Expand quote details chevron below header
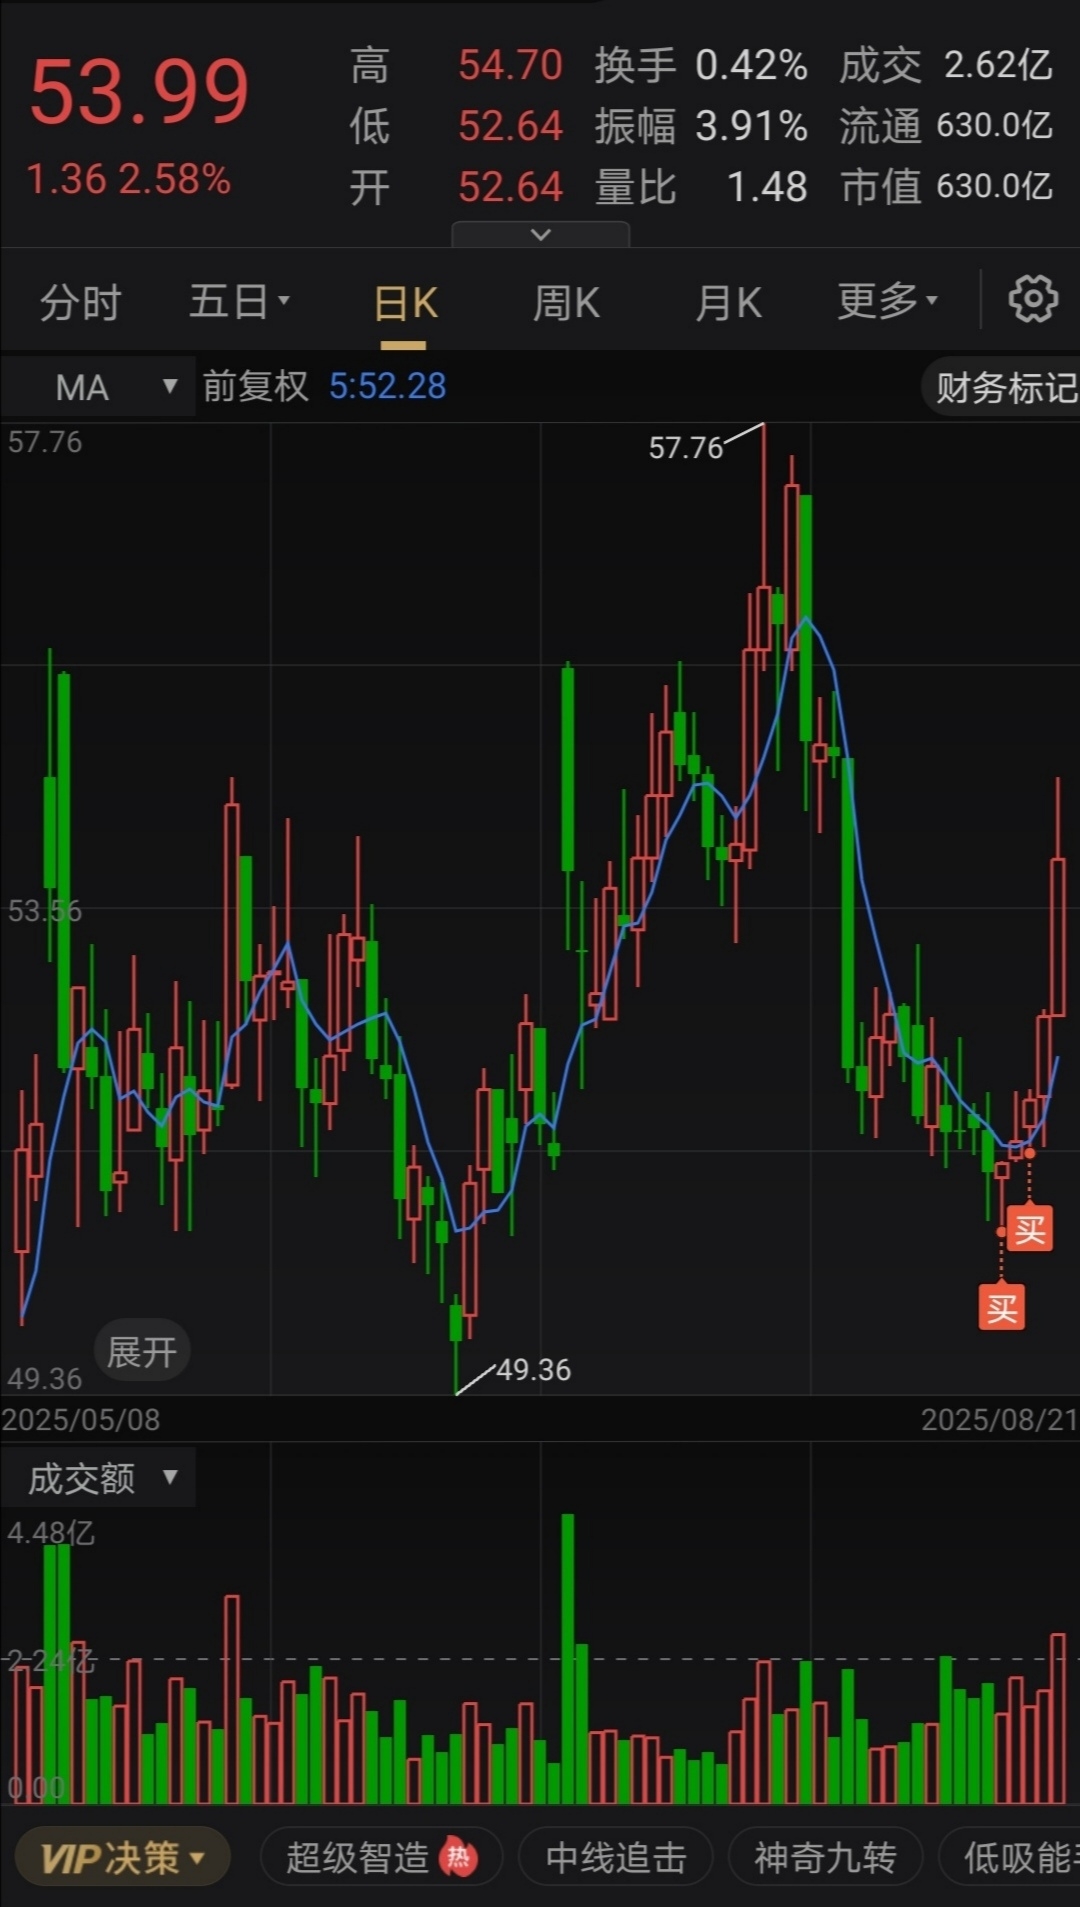The width and height of the screenshot is (1080, 1907). 541,234
